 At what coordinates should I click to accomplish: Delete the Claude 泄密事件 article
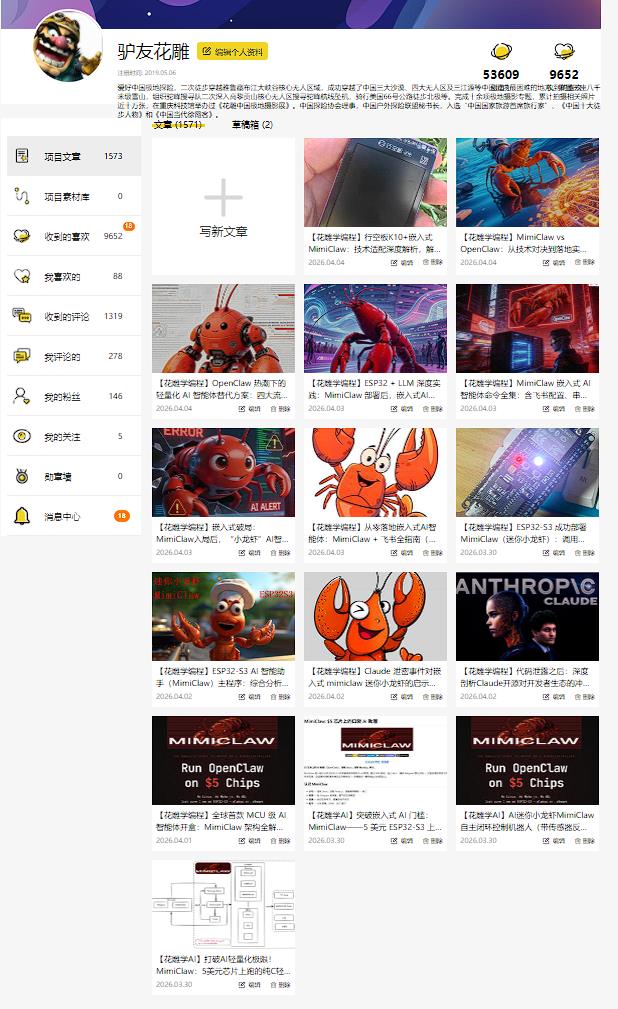433,697
